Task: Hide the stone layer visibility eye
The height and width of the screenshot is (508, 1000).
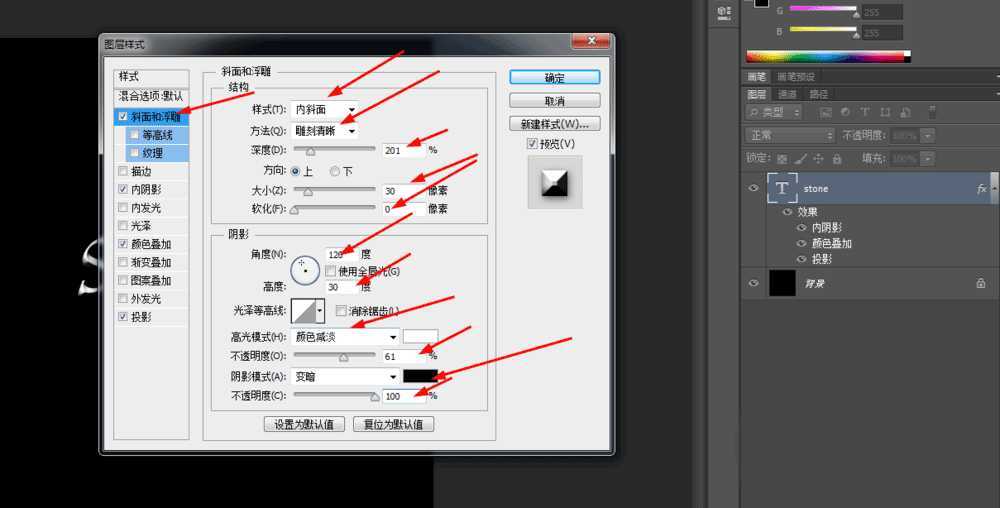Action: point(754,189)
